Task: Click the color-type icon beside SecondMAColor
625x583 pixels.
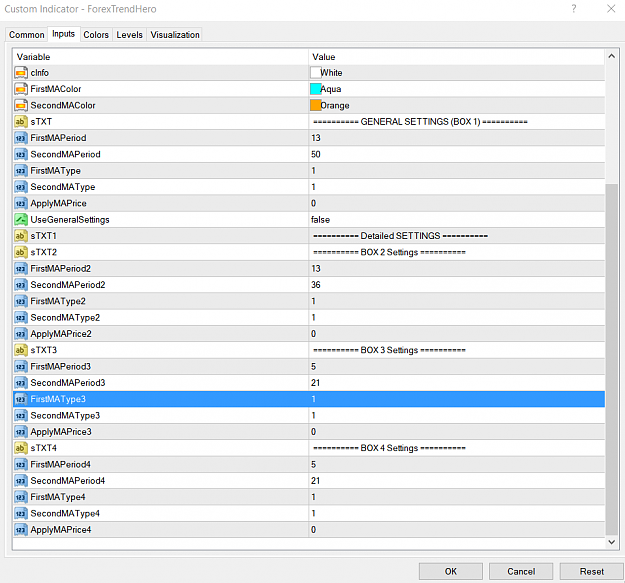Action: (x=21, y=106)
